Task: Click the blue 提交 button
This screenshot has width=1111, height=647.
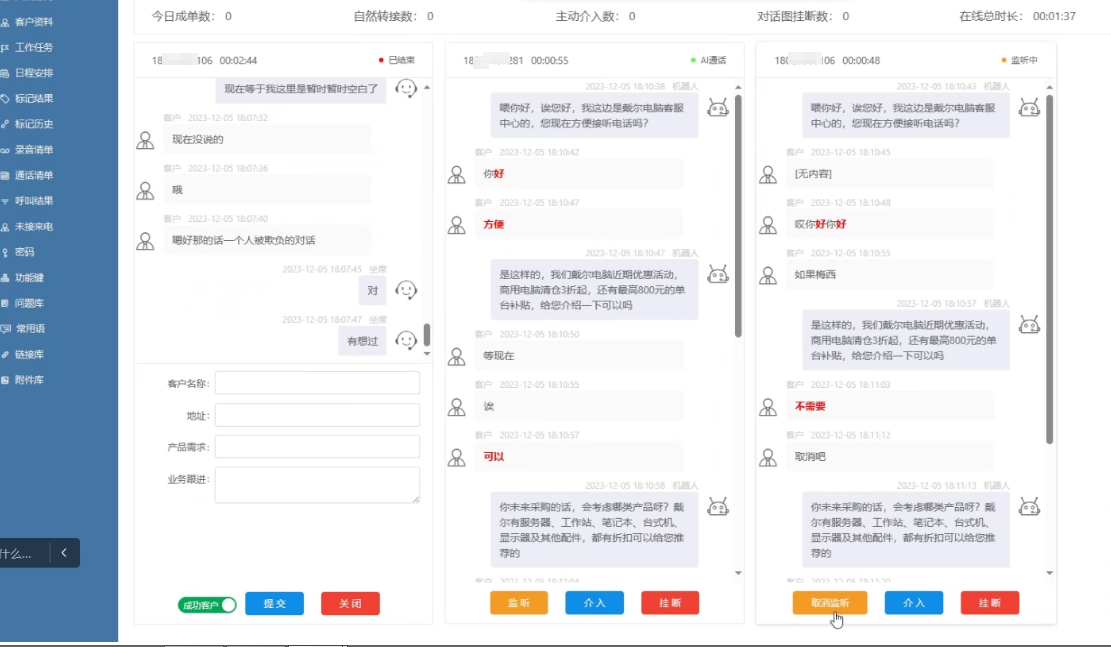Action: coord(274,604)
